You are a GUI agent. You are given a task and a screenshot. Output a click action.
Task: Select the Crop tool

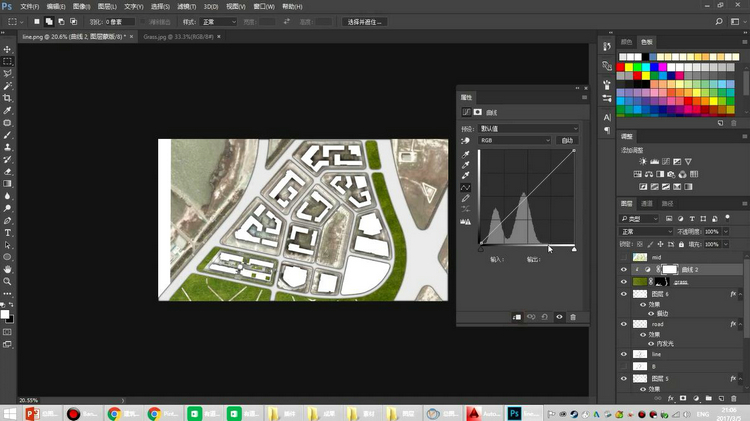[7, 98]
